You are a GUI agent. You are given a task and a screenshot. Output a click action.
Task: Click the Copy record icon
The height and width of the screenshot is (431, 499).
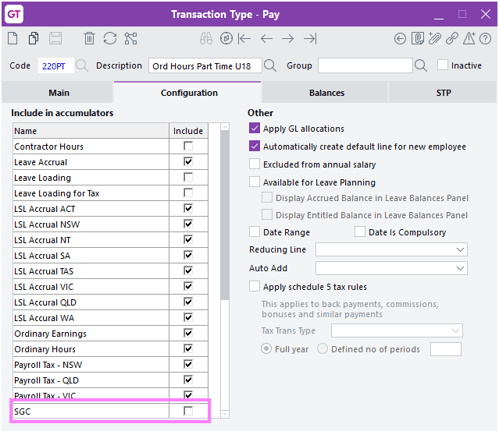34,39
